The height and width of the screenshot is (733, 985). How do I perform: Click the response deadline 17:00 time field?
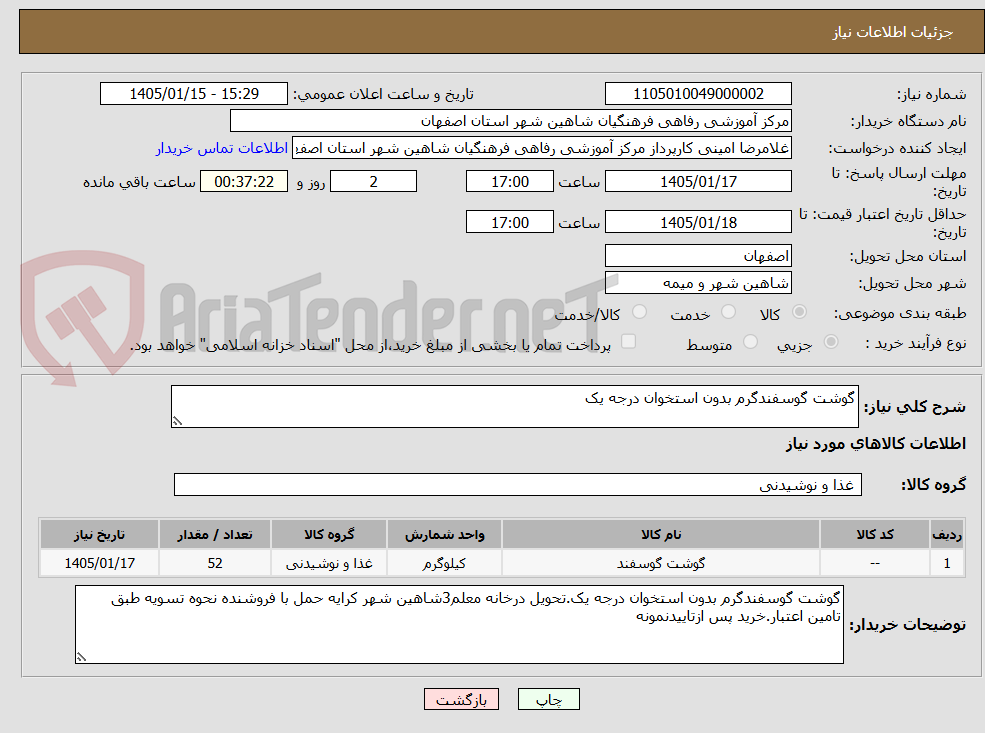coord(509,182)
